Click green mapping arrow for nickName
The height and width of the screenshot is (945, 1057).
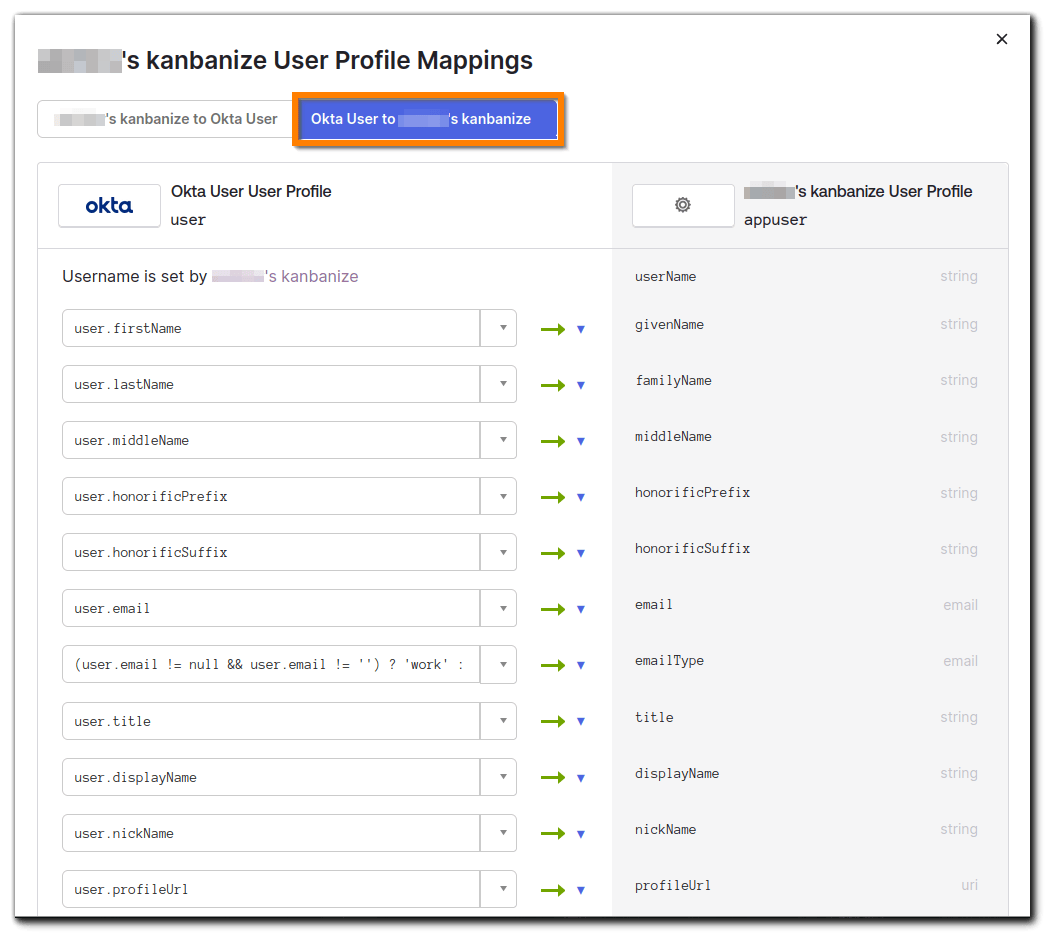553,833
